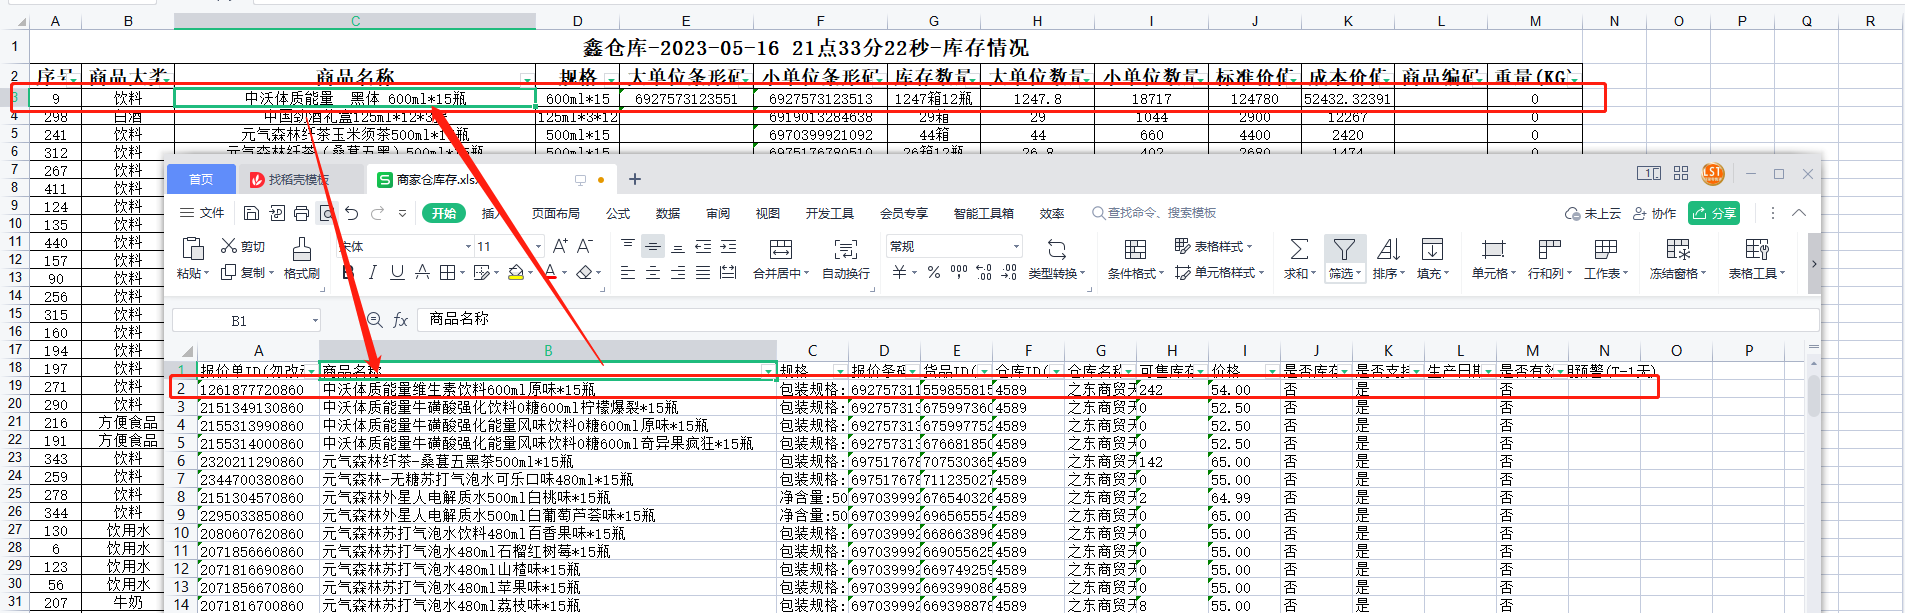Viewport: 1905px width, 613px height.
Task: Click the Type Conversion (类型转换) icon
Action: coord(1057,249)
